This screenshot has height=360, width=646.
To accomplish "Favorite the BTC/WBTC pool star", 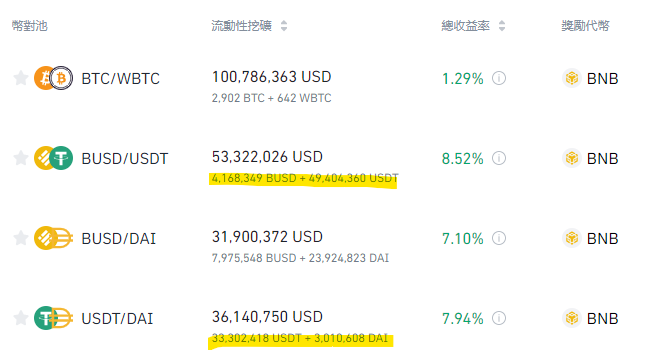I will pyautogui.click(x=21, y=78).
